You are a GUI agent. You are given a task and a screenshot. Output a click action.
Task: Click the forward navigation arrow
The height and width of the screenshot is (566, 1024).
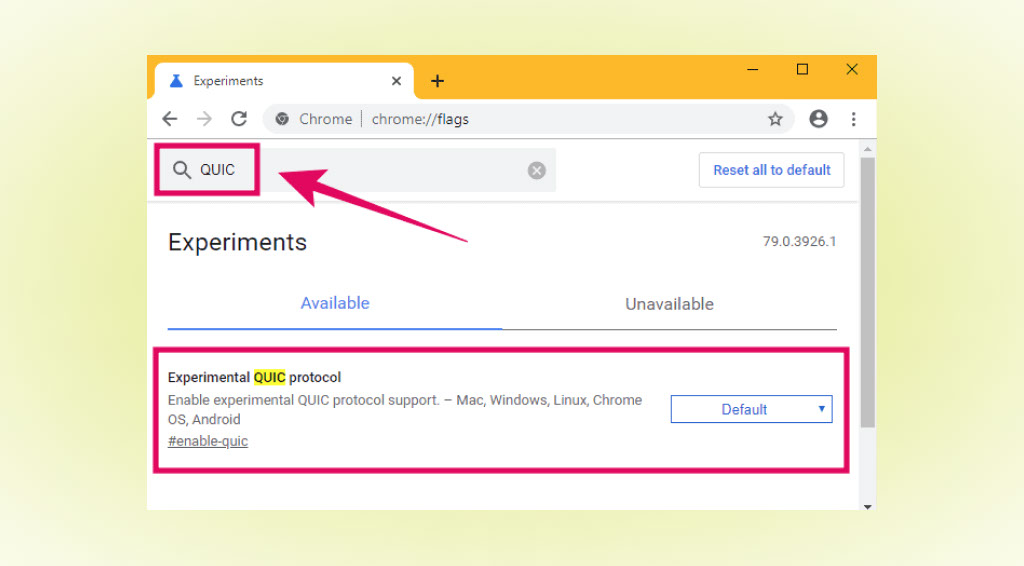click(x=204, y=119)
